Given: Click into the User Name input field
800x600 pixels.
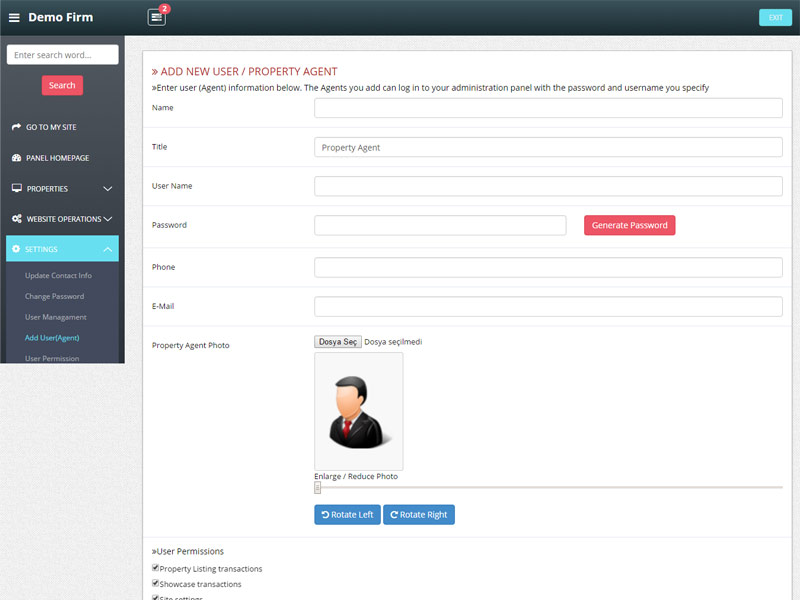Looking at the screenshot, I should pyautogui.click(x=548, y=186).
